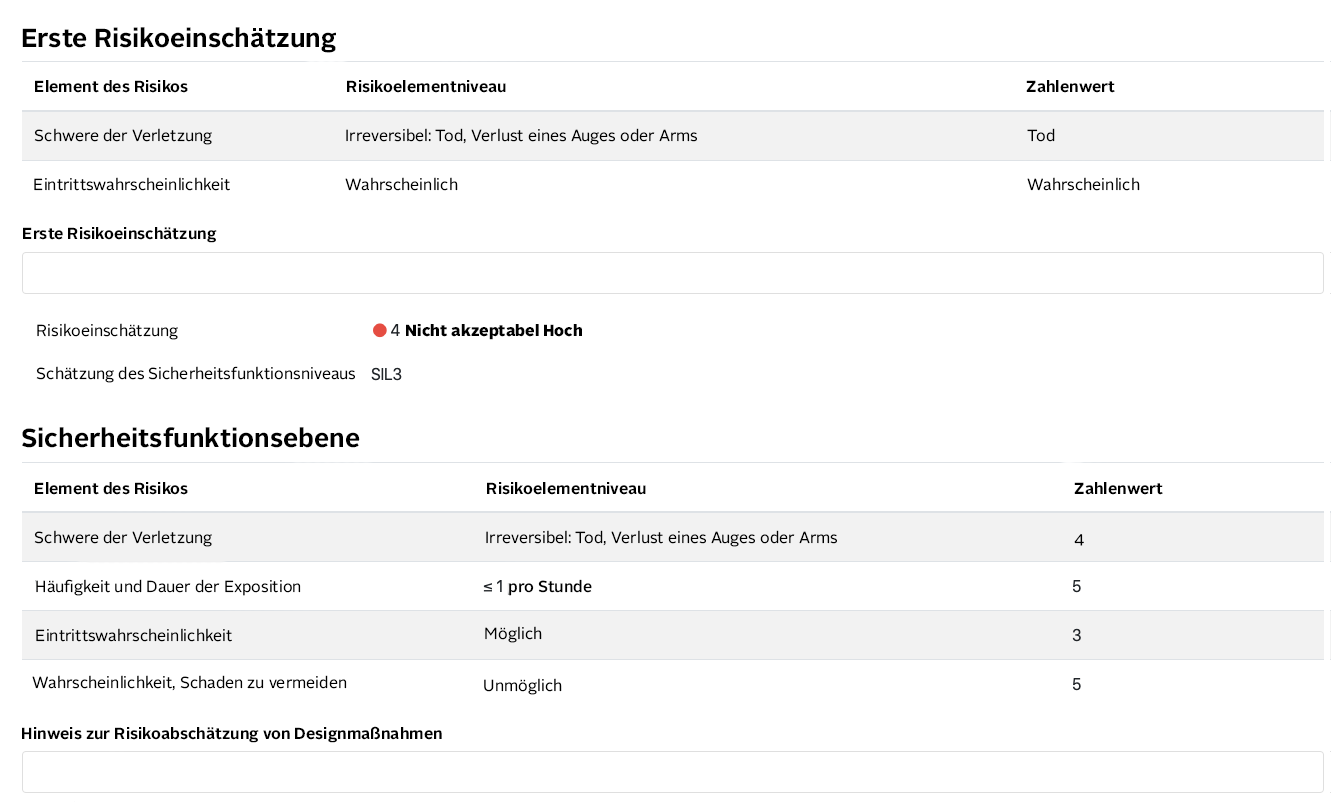The image size is (1331, 807).
Task: Select the 'Häufigkeit und Dauer der Exposition' row
Action: 168,587
